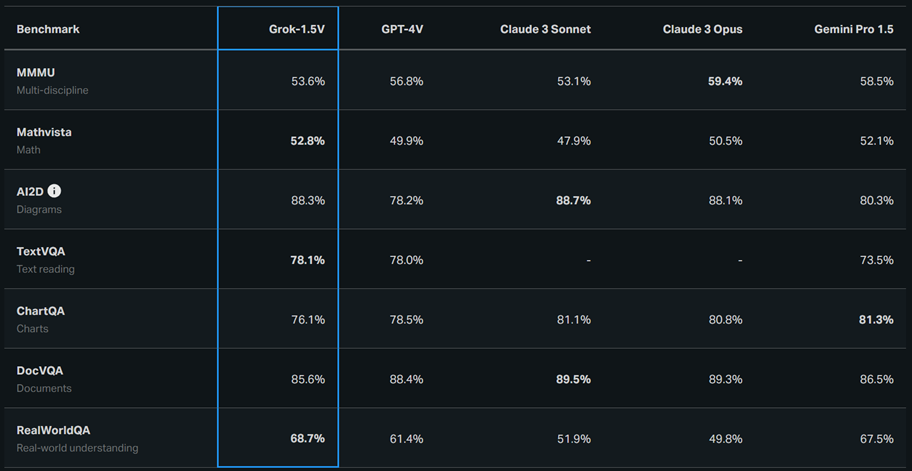Click the RealWorldQA benchmark name
The height and width of the screenshot is (471, 912).
pos(53,430)
